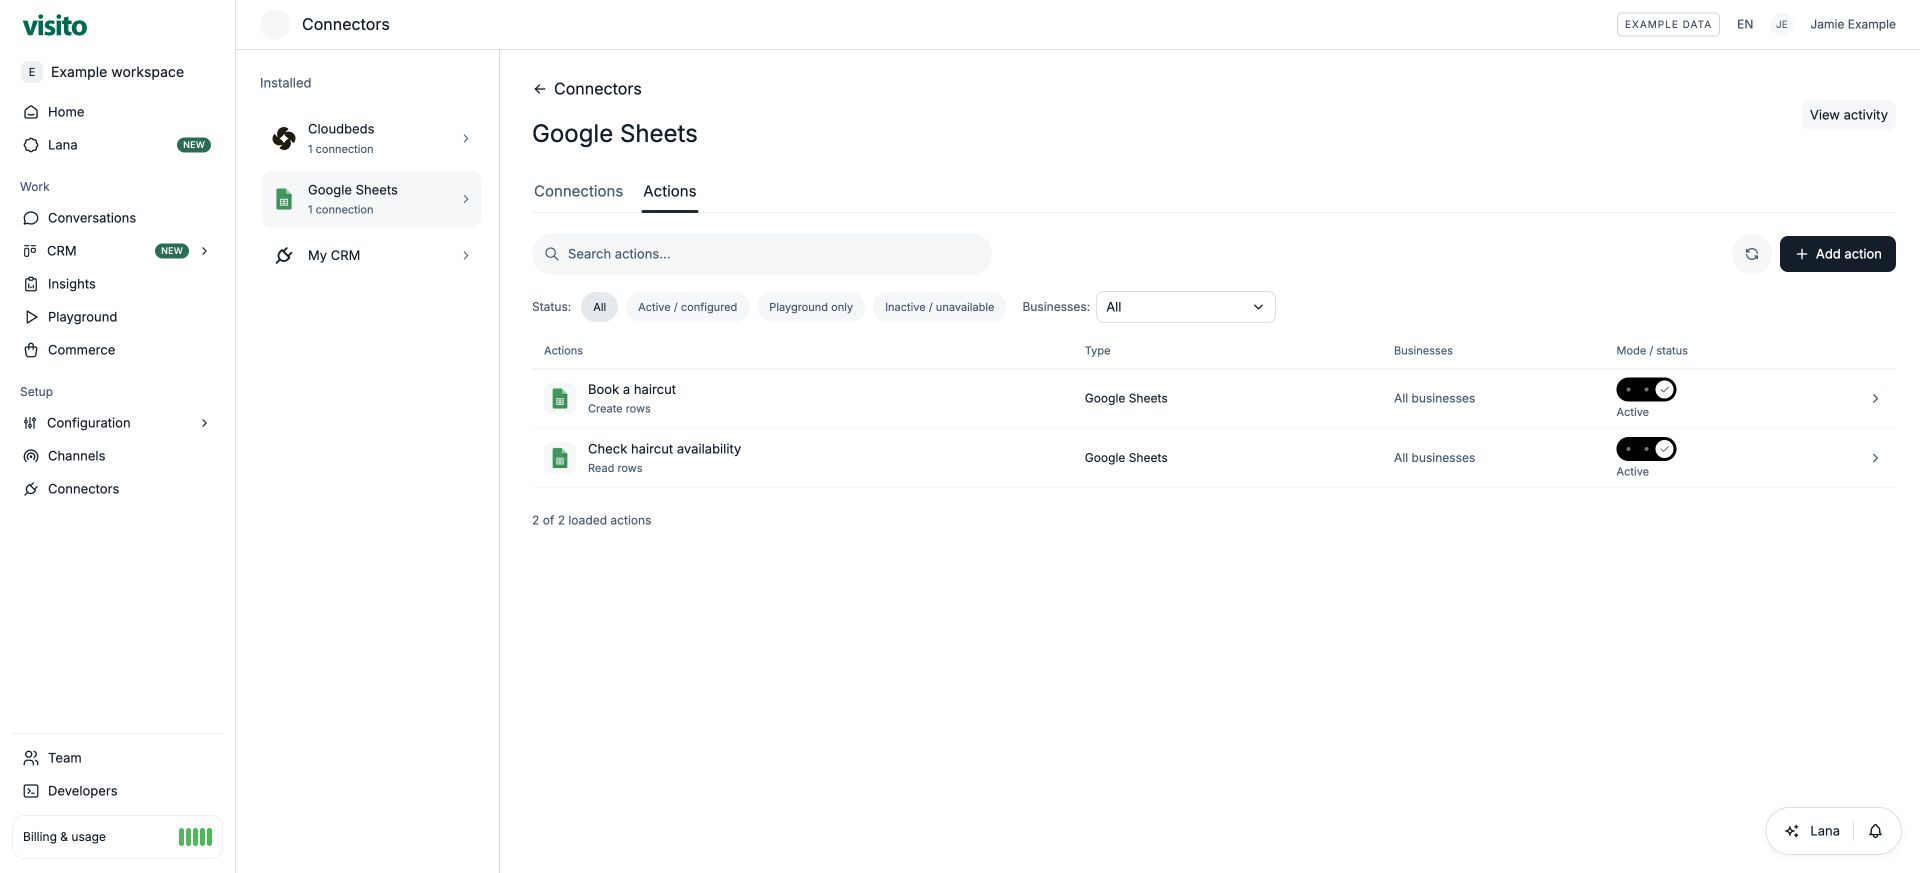Toggle Book a haircut active switch
This screenshot has height=873, width=1920.
coord(1646,389)
